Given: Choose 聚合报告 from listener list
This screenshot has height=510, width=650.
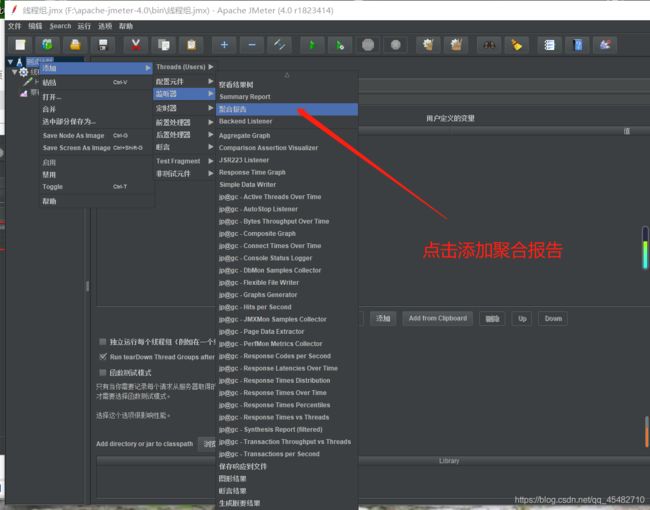Looking at the screenshot, I should 287,109.
